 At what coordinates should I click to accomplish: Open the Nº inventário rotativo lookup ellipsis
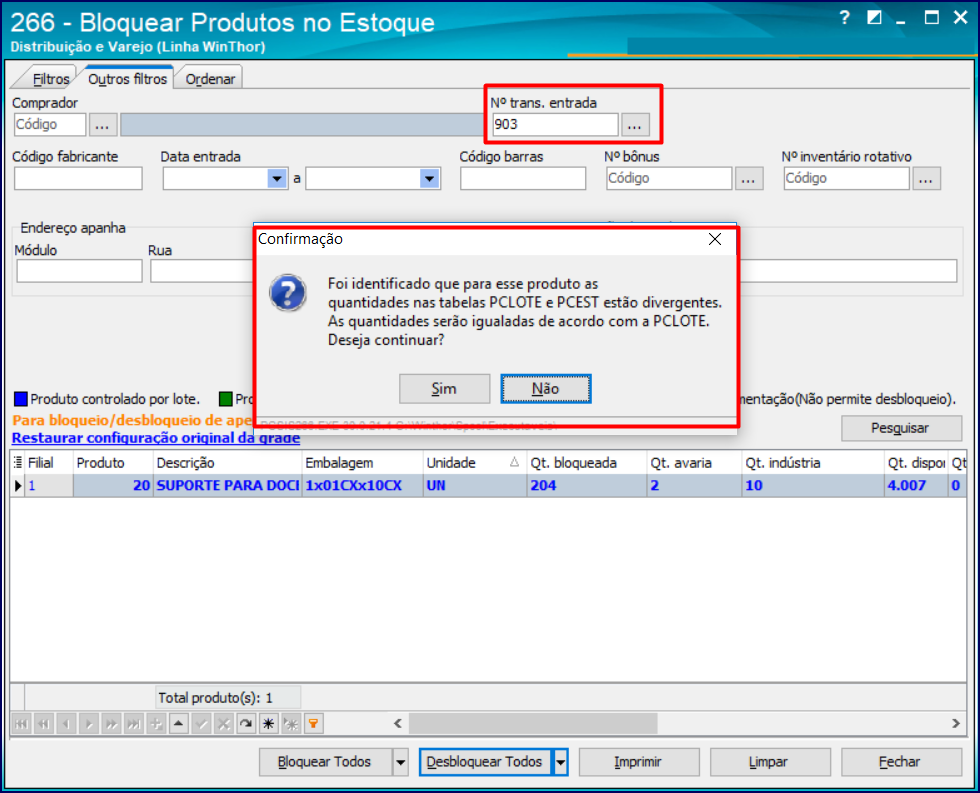point(926,179)
